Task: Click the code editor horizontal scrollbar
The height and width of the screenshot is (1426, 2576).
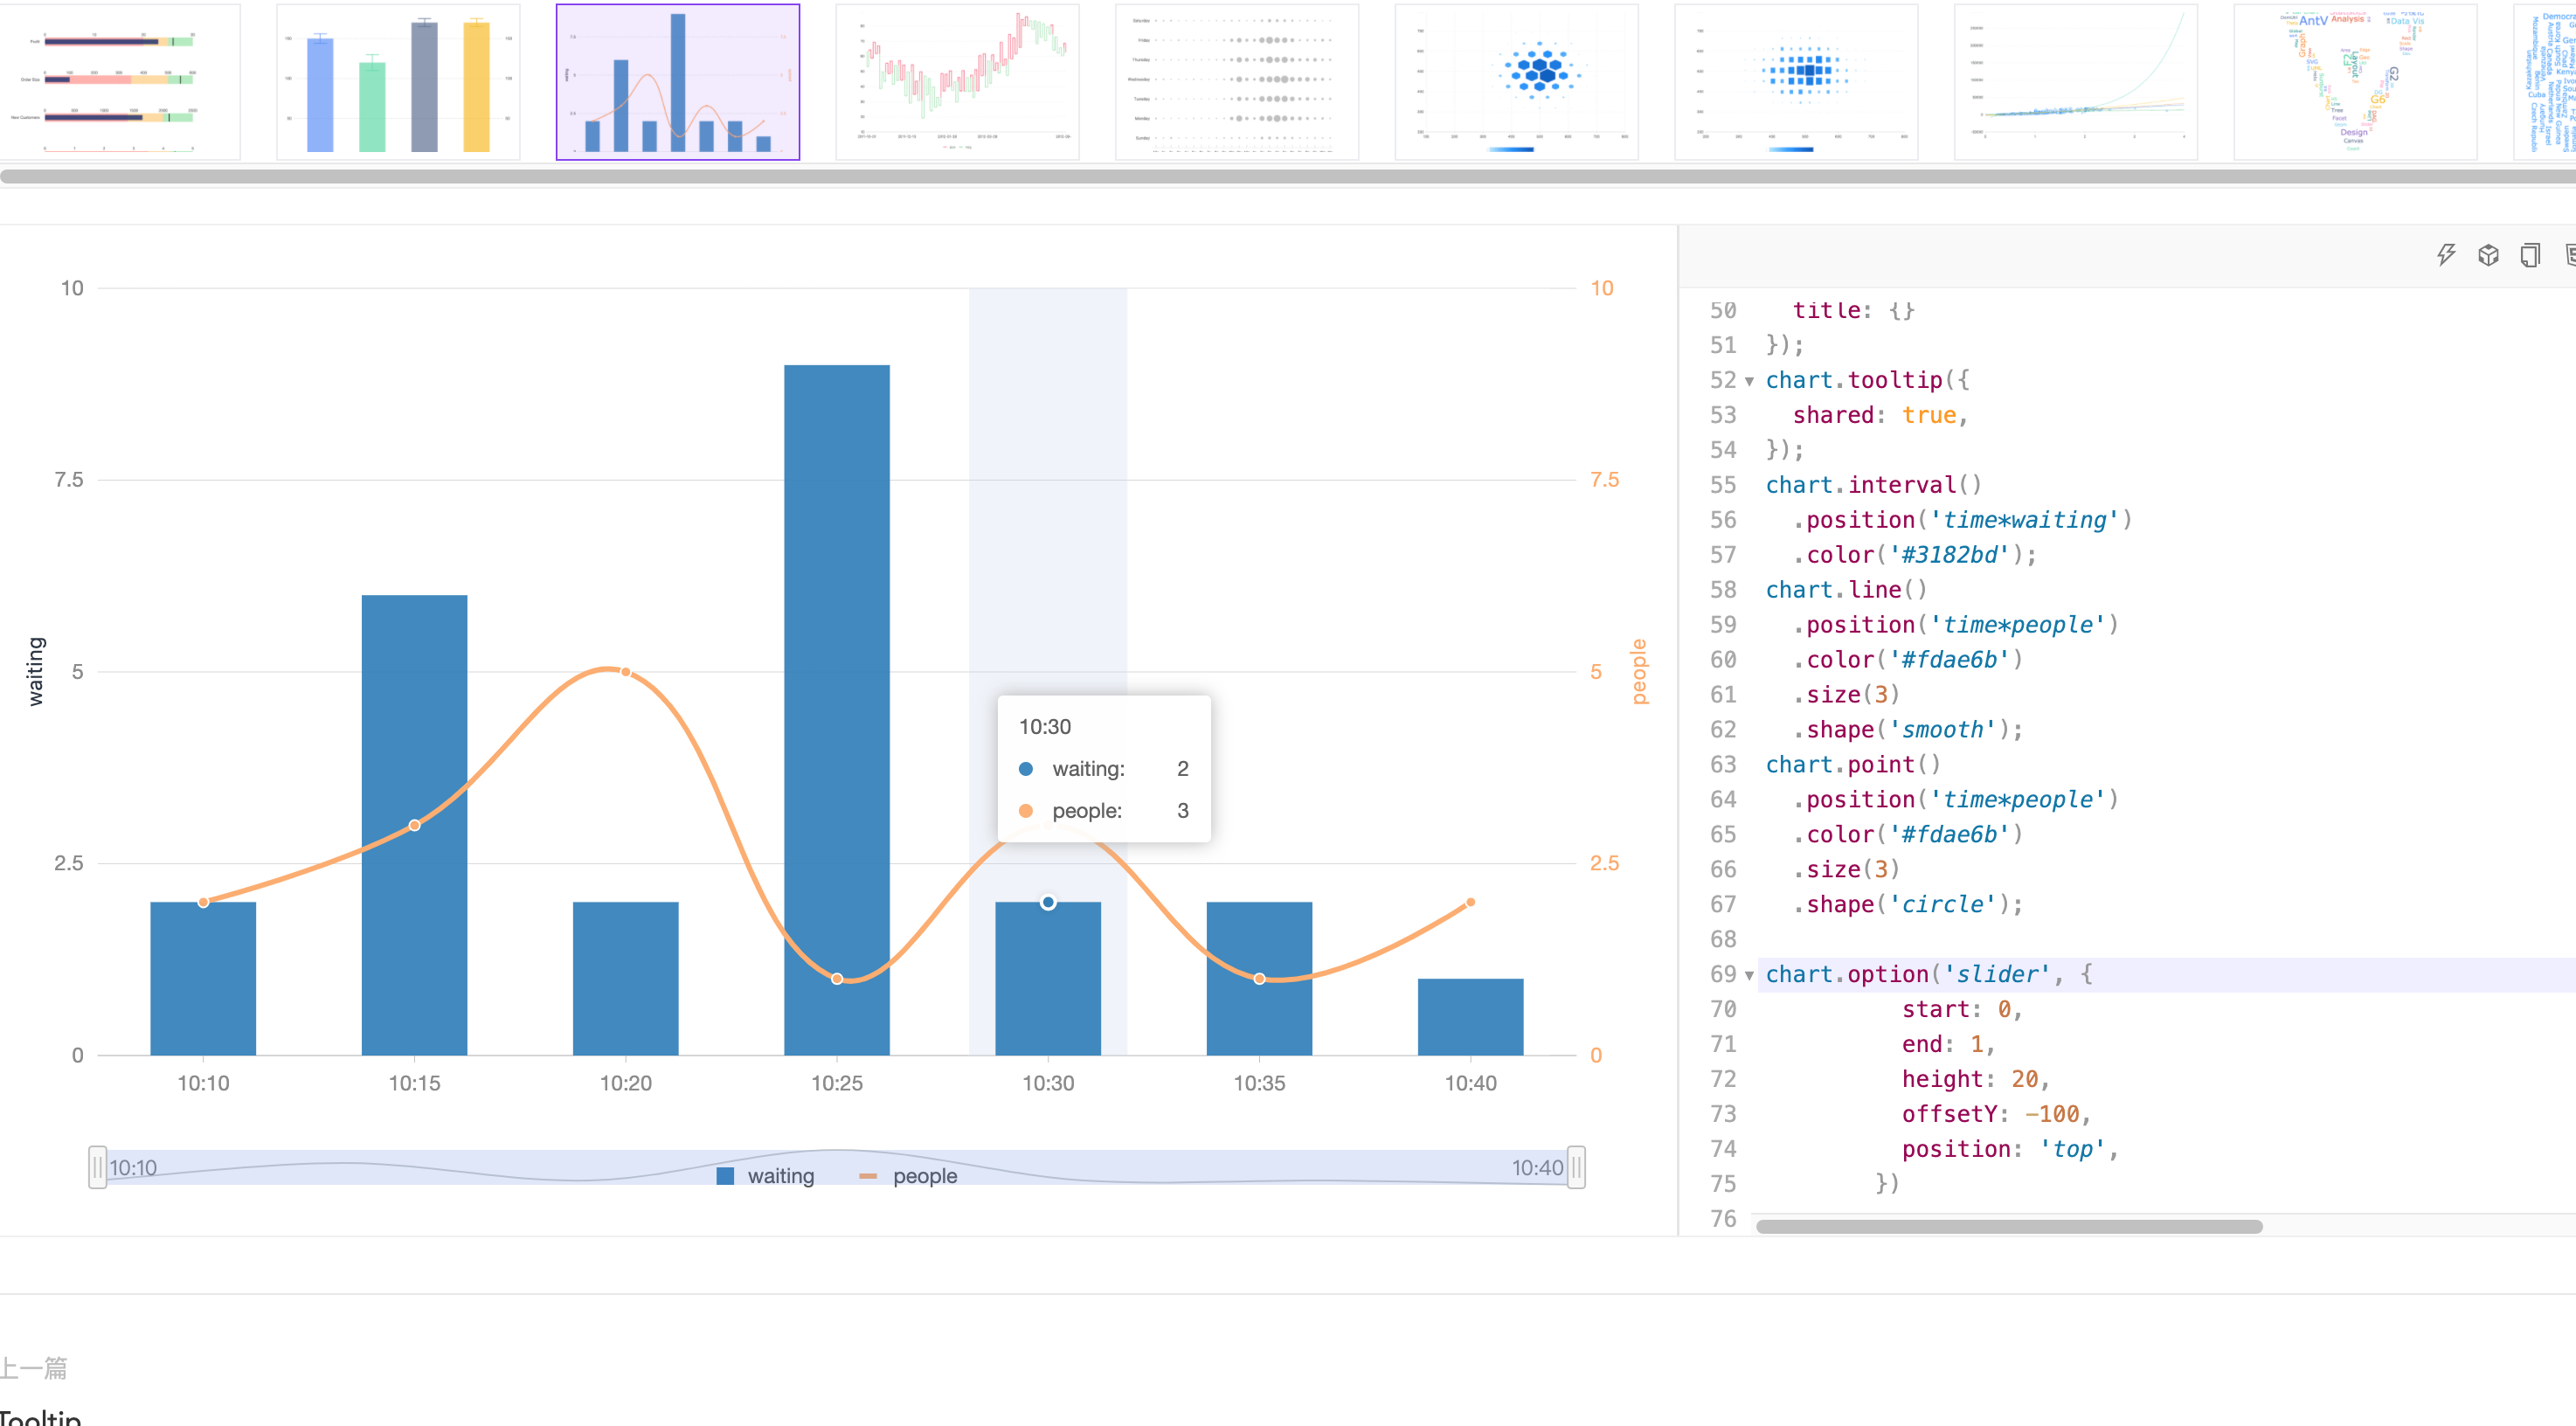Action: click(2008, 1226)
